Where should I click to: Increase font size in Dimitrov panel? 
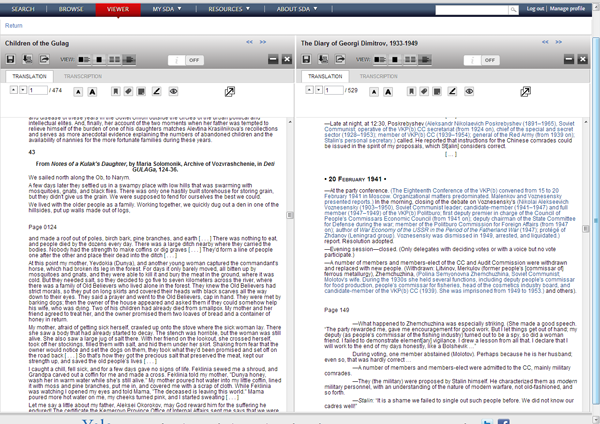click(x=388, y=92)
